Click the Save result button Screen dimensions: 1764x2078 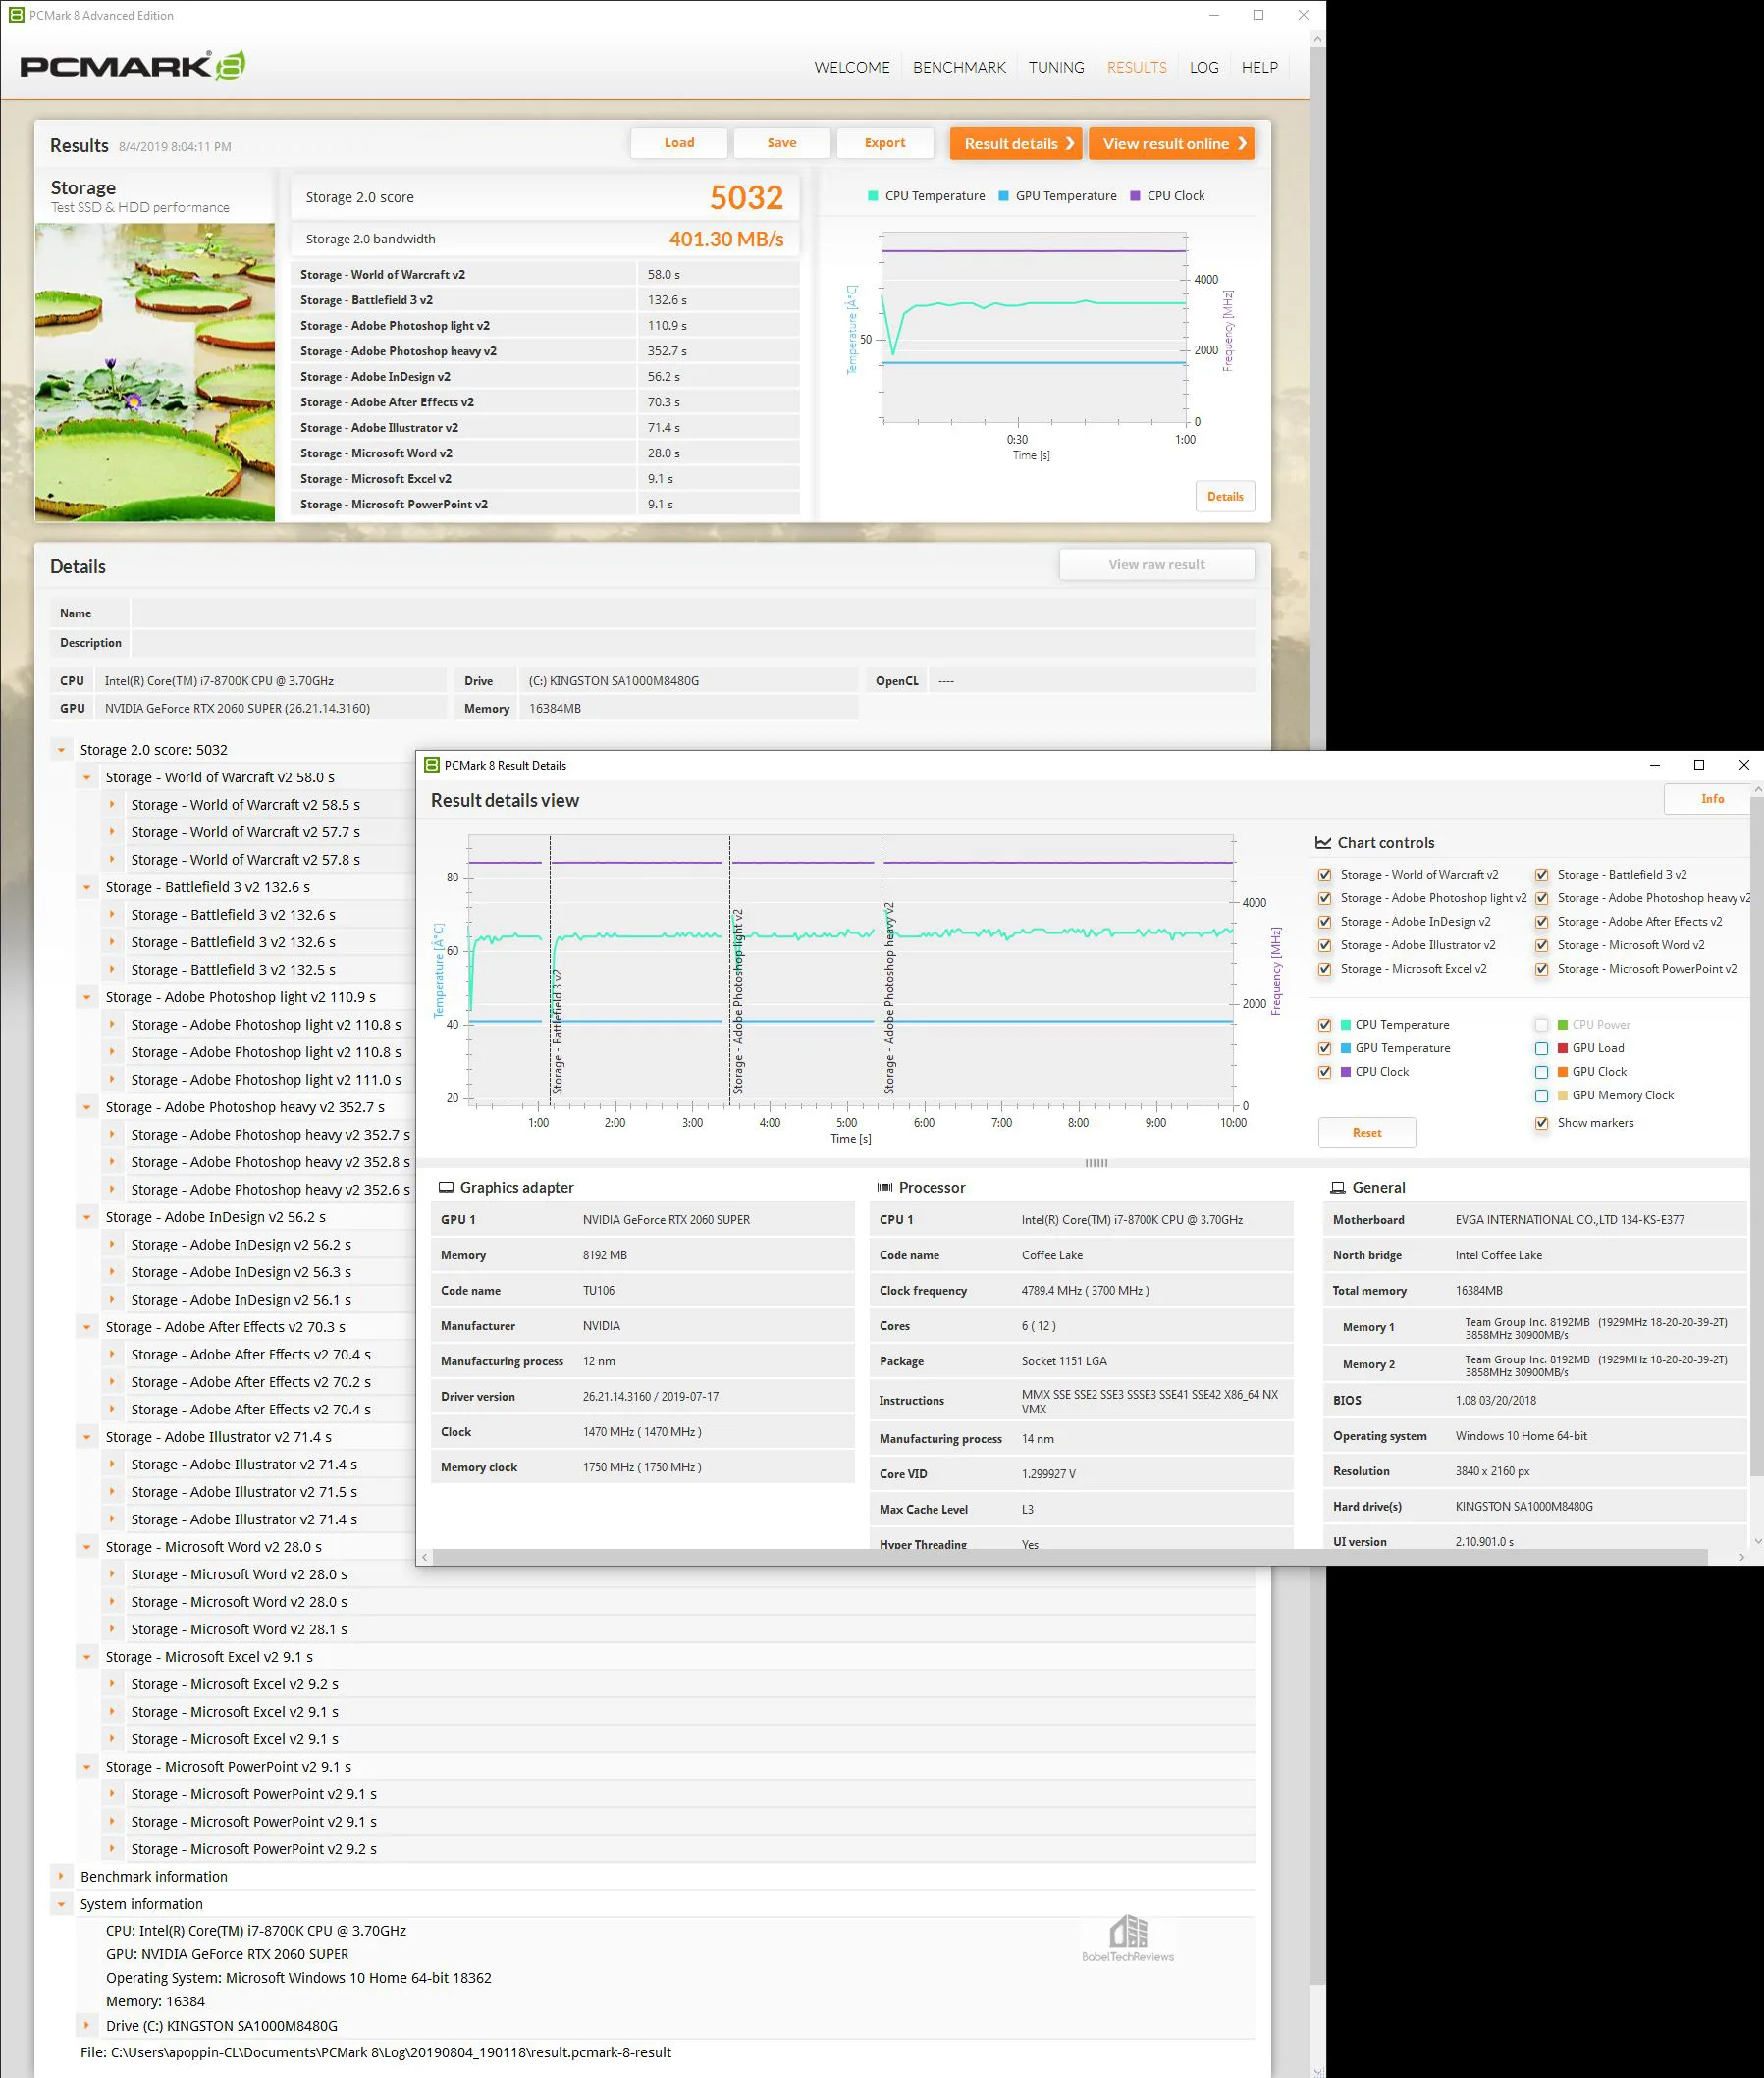click(x=782, y=143)
